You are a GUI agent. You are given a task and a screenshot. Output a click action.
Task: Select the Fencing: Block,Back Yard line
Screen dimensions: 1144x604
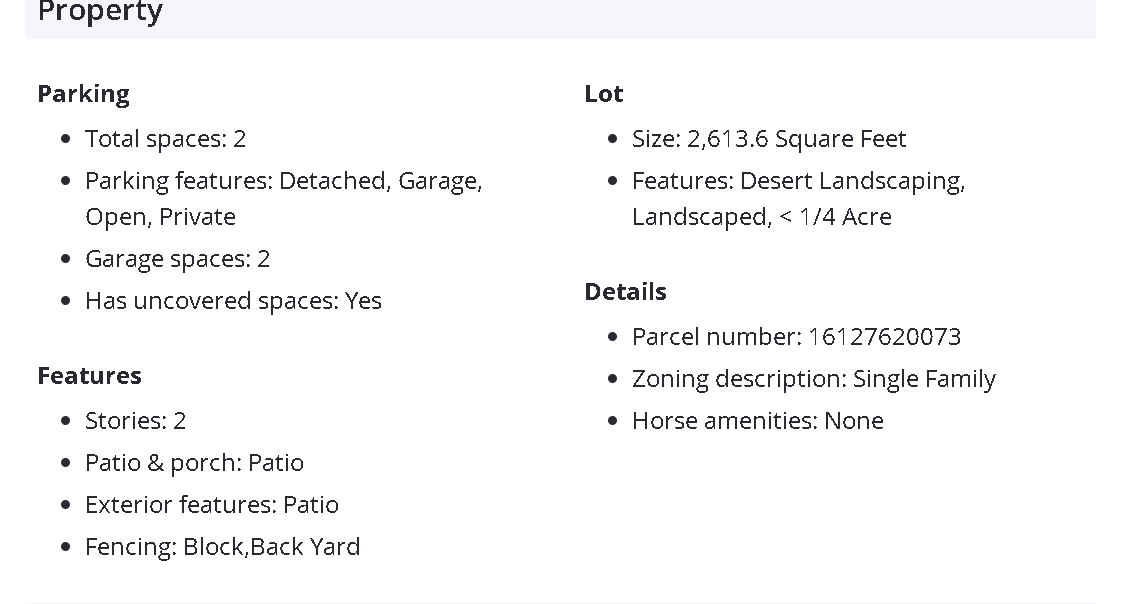[x=222, y=547]
